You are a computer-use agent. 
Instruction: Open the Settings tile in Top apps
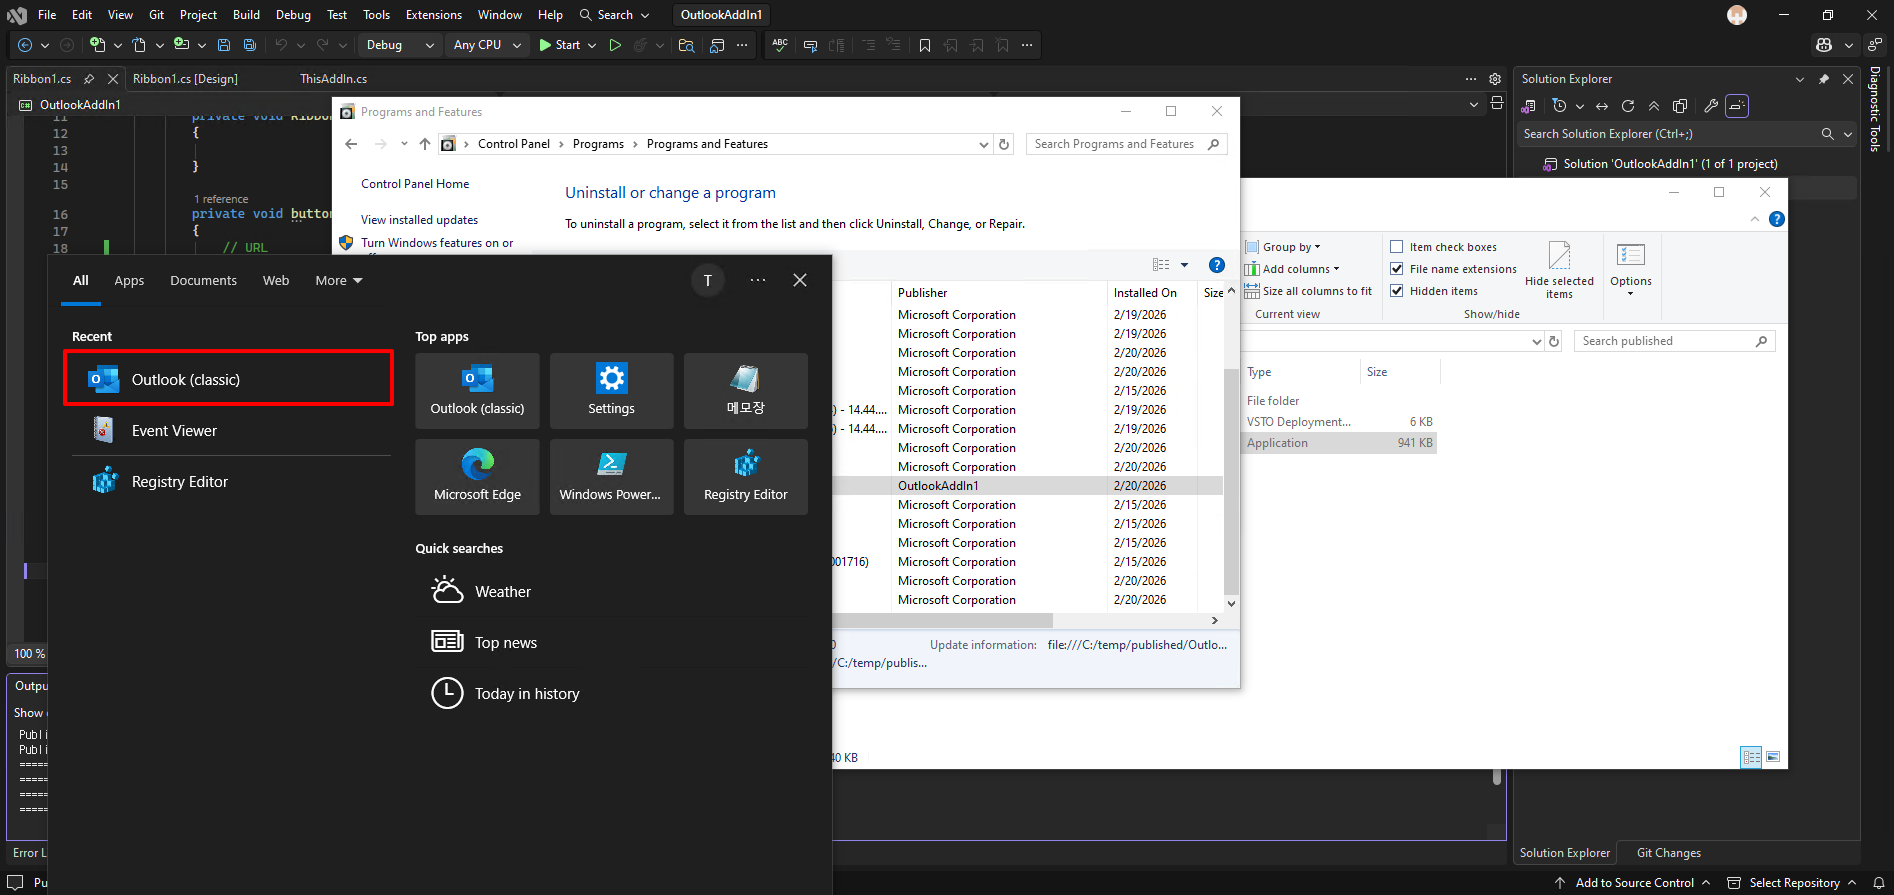[x=611, y=391]
